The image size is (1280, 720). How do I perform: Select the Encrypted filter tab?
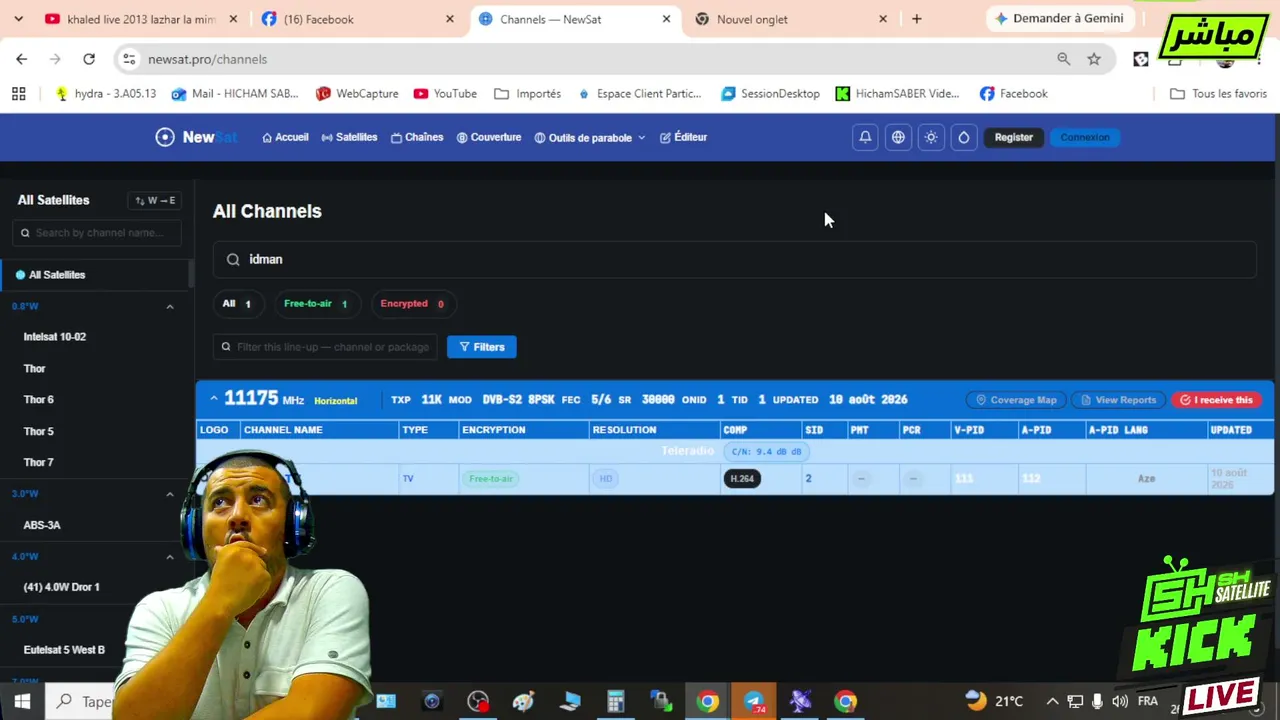(x=412, y=304)
